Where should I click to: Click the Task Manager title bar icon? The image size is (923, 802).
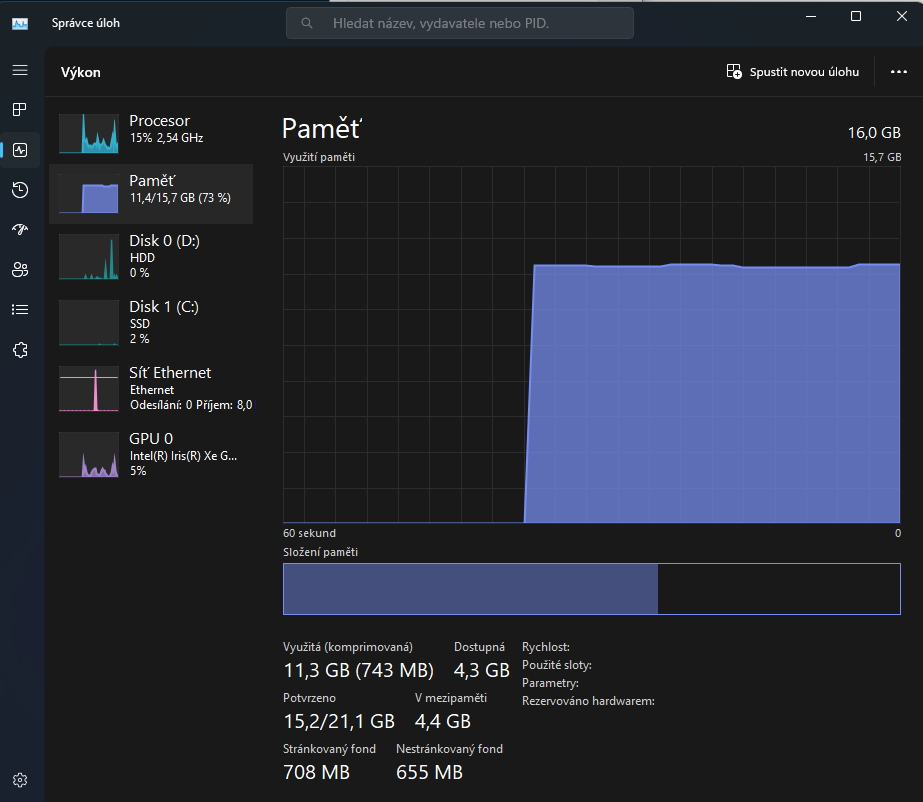[20, 23]
